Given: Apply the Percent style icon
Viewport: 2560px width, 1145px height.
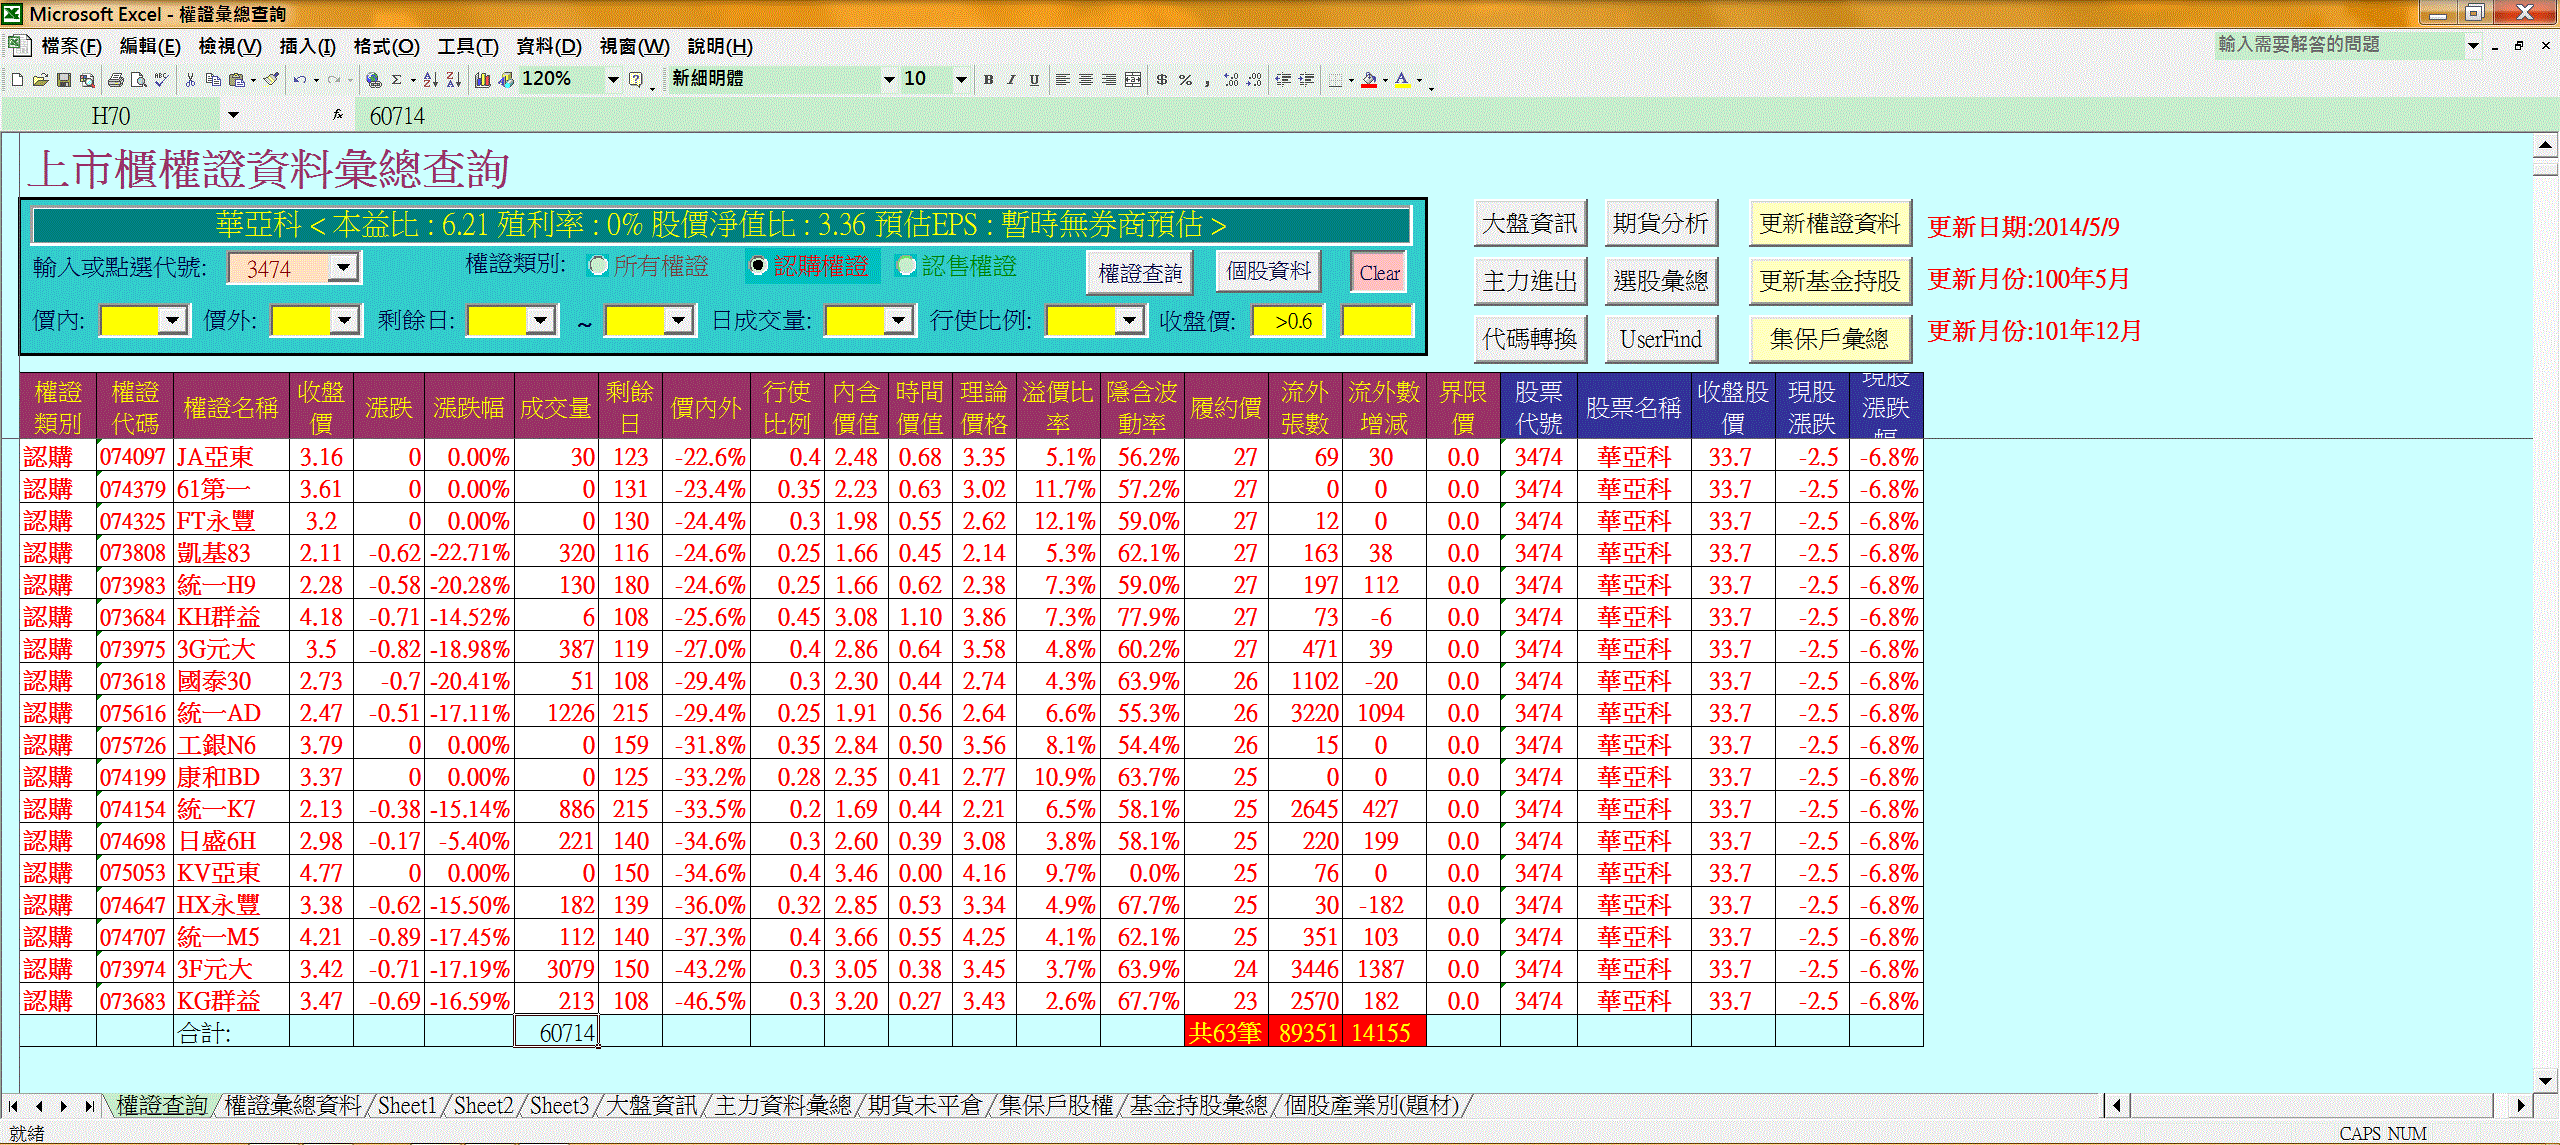Looking at the screenshot, I should click(1185, 80).
